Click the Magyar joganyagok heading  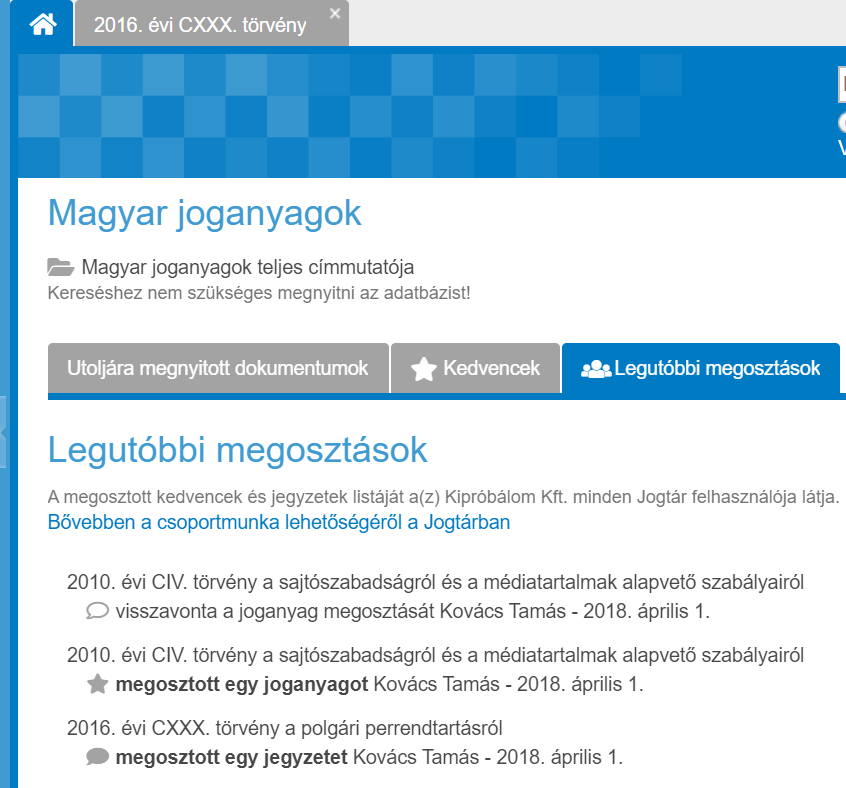tap(204, 213)
